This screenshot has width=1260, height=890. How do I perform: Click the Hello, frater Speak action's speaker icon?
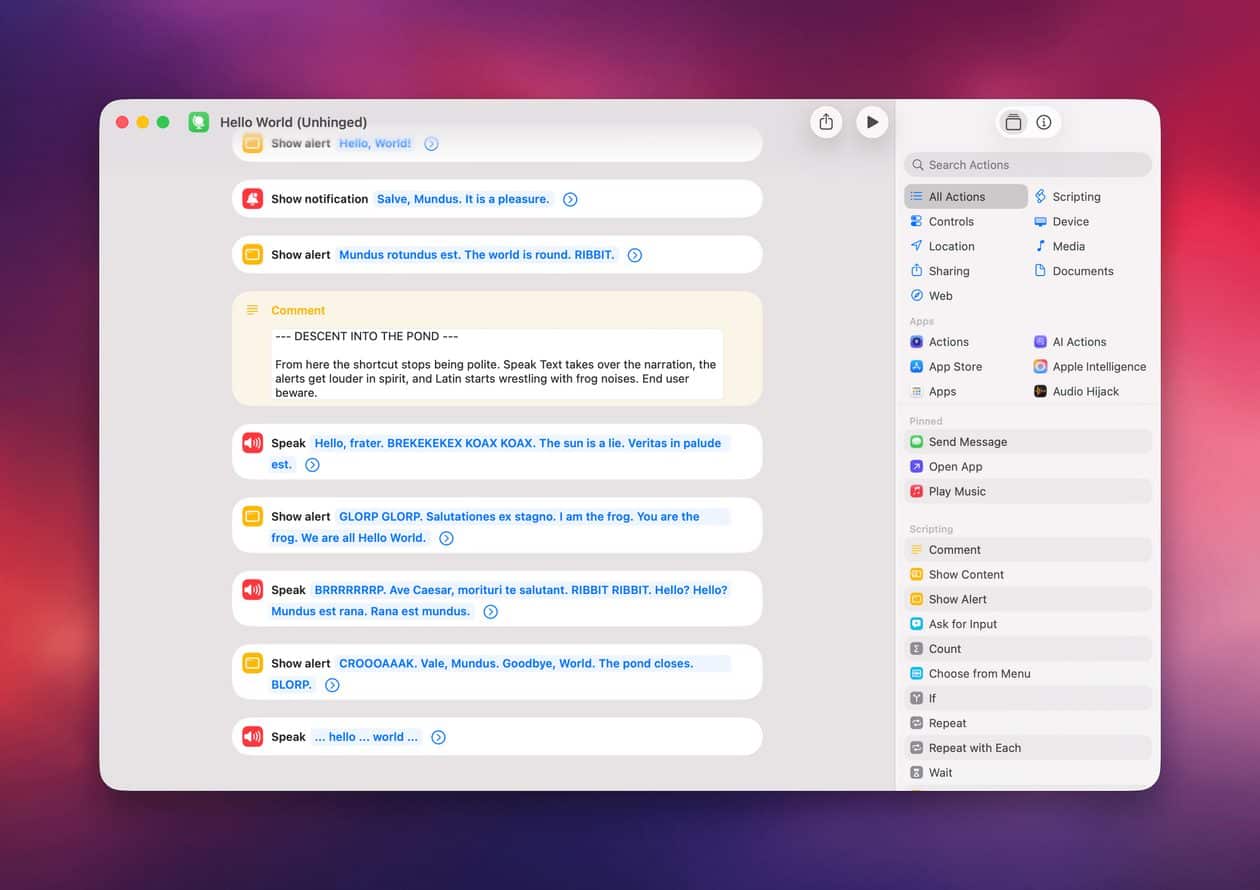[x=253, y=443]
